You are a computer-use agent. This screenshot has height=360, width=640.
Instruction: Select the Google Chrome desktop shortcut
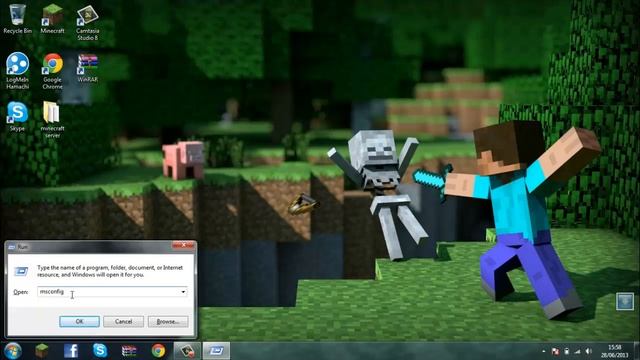pyautogui.click(x=53, y=71)
